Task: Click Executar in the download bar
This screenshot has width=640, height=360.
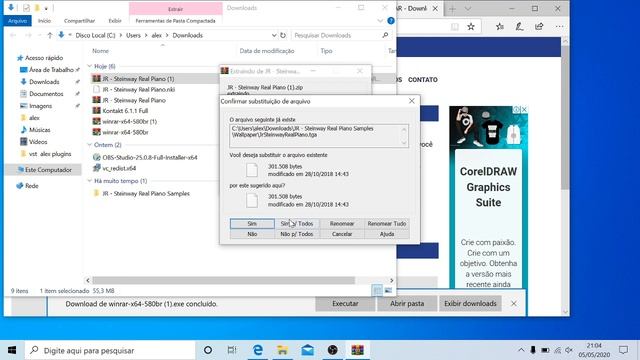Action: 345,304
